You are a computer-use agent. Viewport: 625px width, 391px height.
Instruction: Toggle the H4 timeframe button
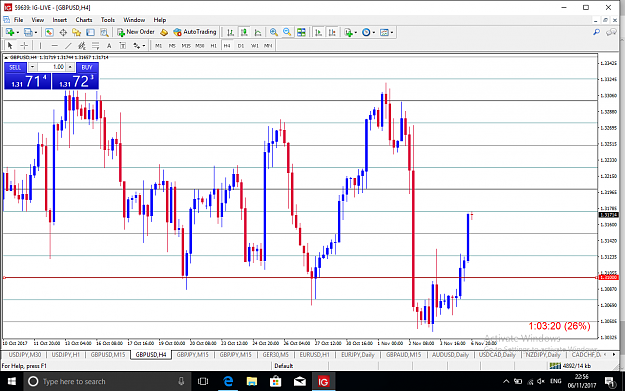(x=227, y=45)
